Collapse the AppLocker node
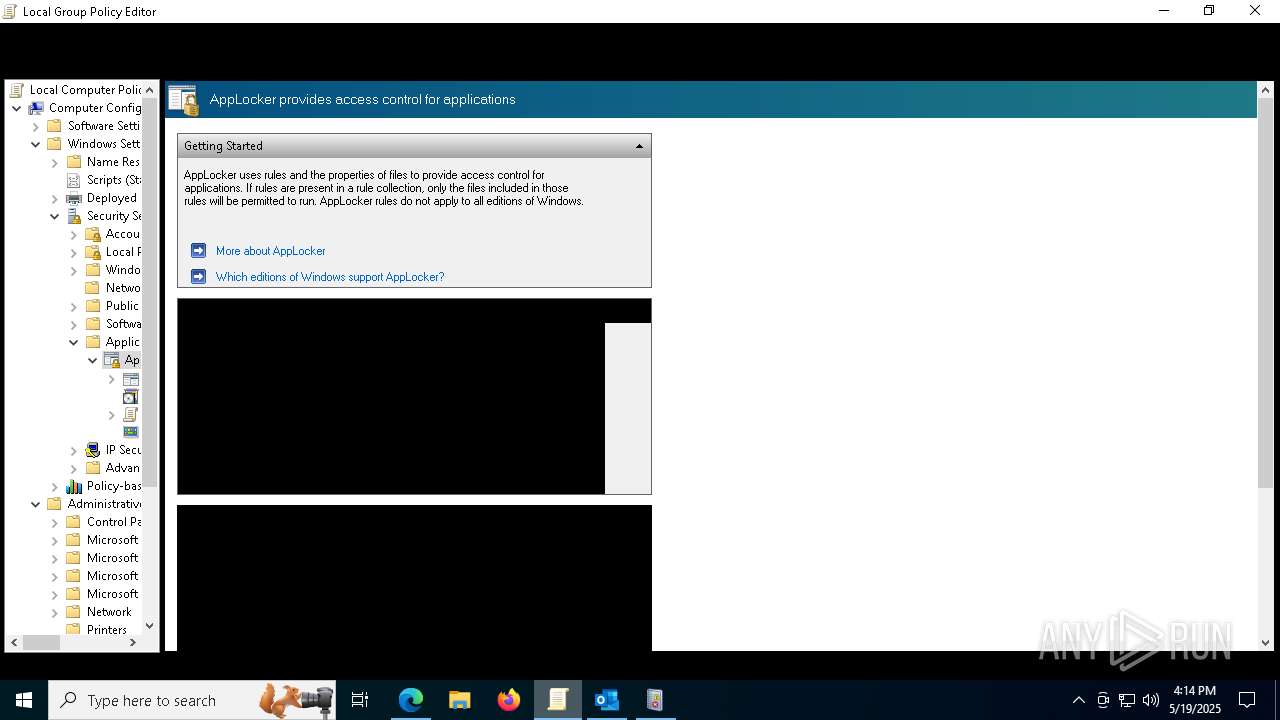 point(93,360)
